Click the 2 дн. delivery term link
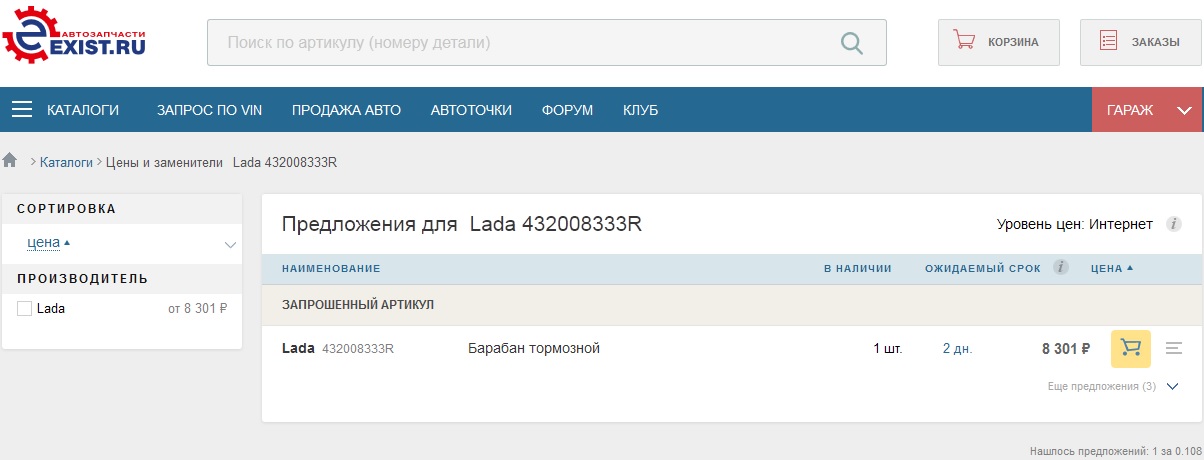The height and width of the screenshot is (460, 1204). click(957, 349)
